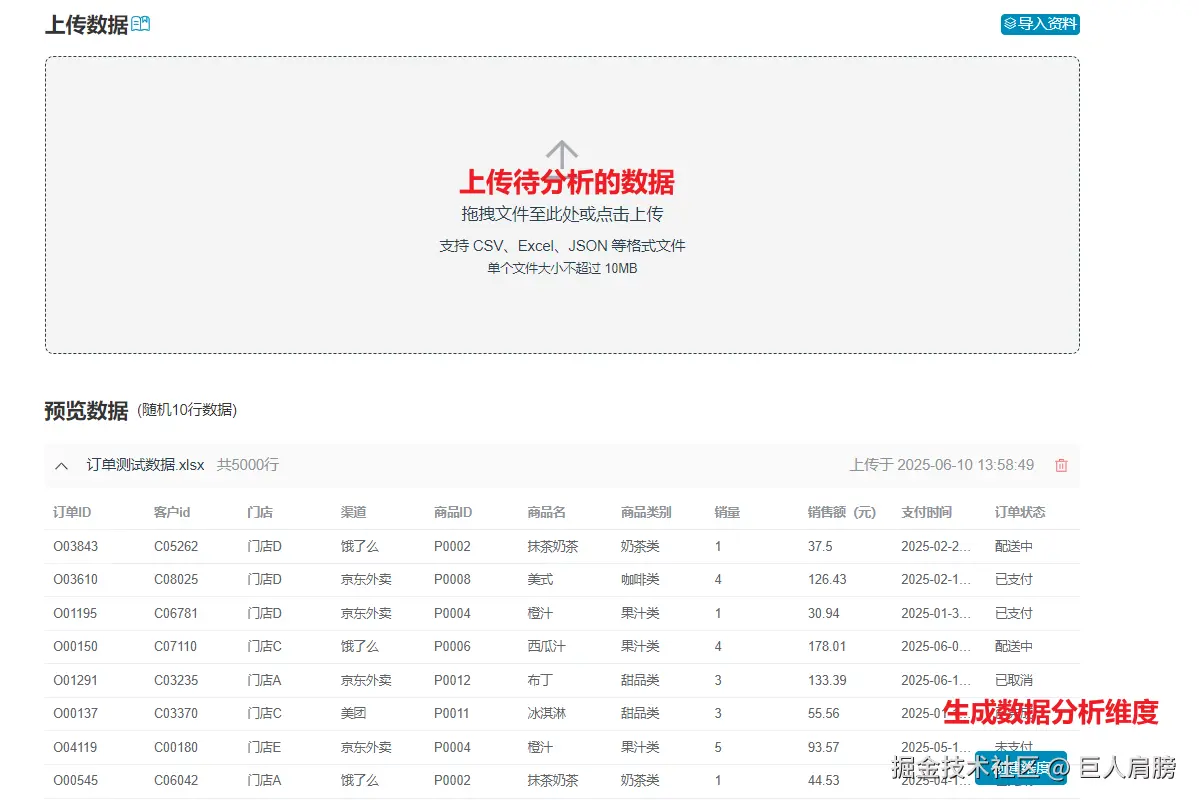Click customer ID C06781
This screenshot has width=1199, height=804.
click(176, 614)
